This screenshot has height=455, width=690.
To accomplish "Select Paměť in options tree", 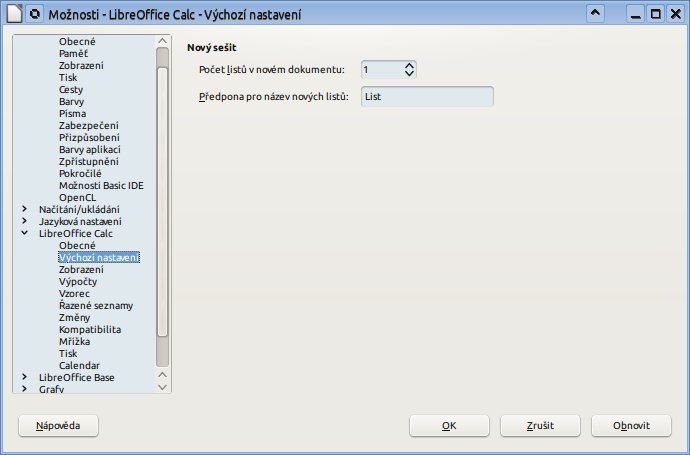I will 73,53.
